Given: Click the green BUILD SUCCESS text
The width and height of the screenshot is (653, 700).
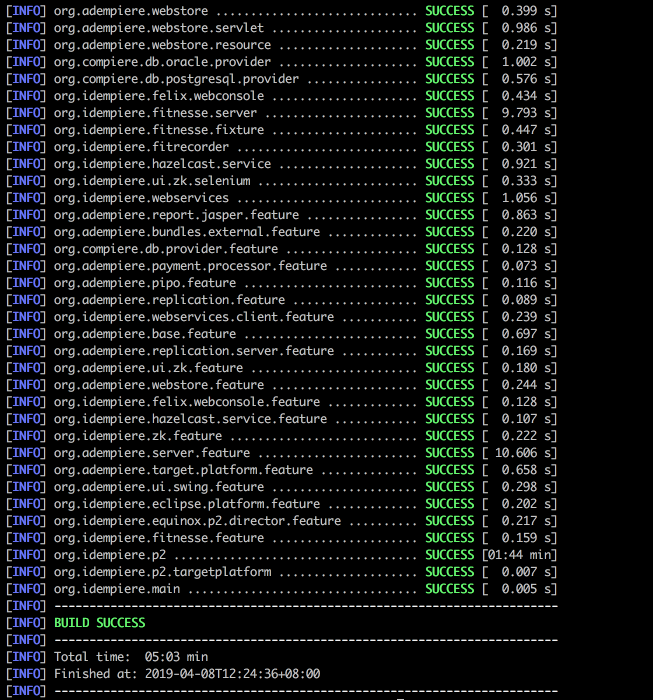Looking at the screenshot, I should pos(99,622).
